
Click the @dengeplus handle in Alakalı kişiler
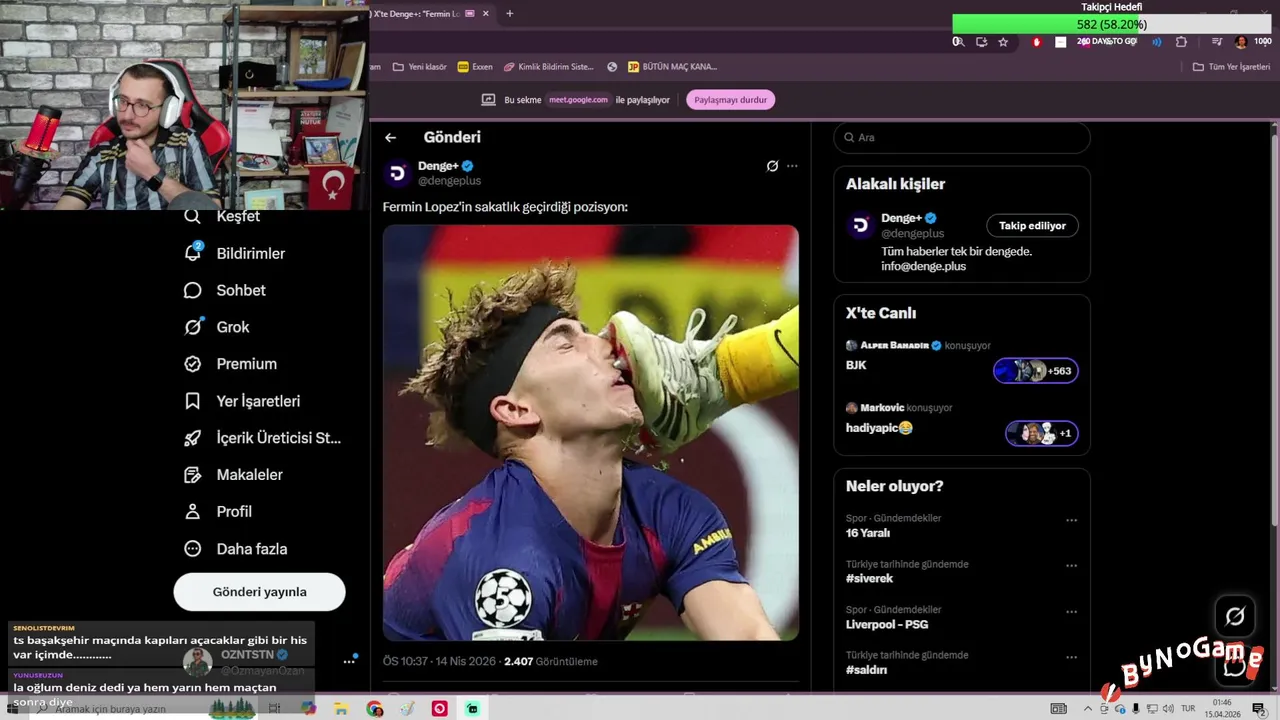click(912, 234)
